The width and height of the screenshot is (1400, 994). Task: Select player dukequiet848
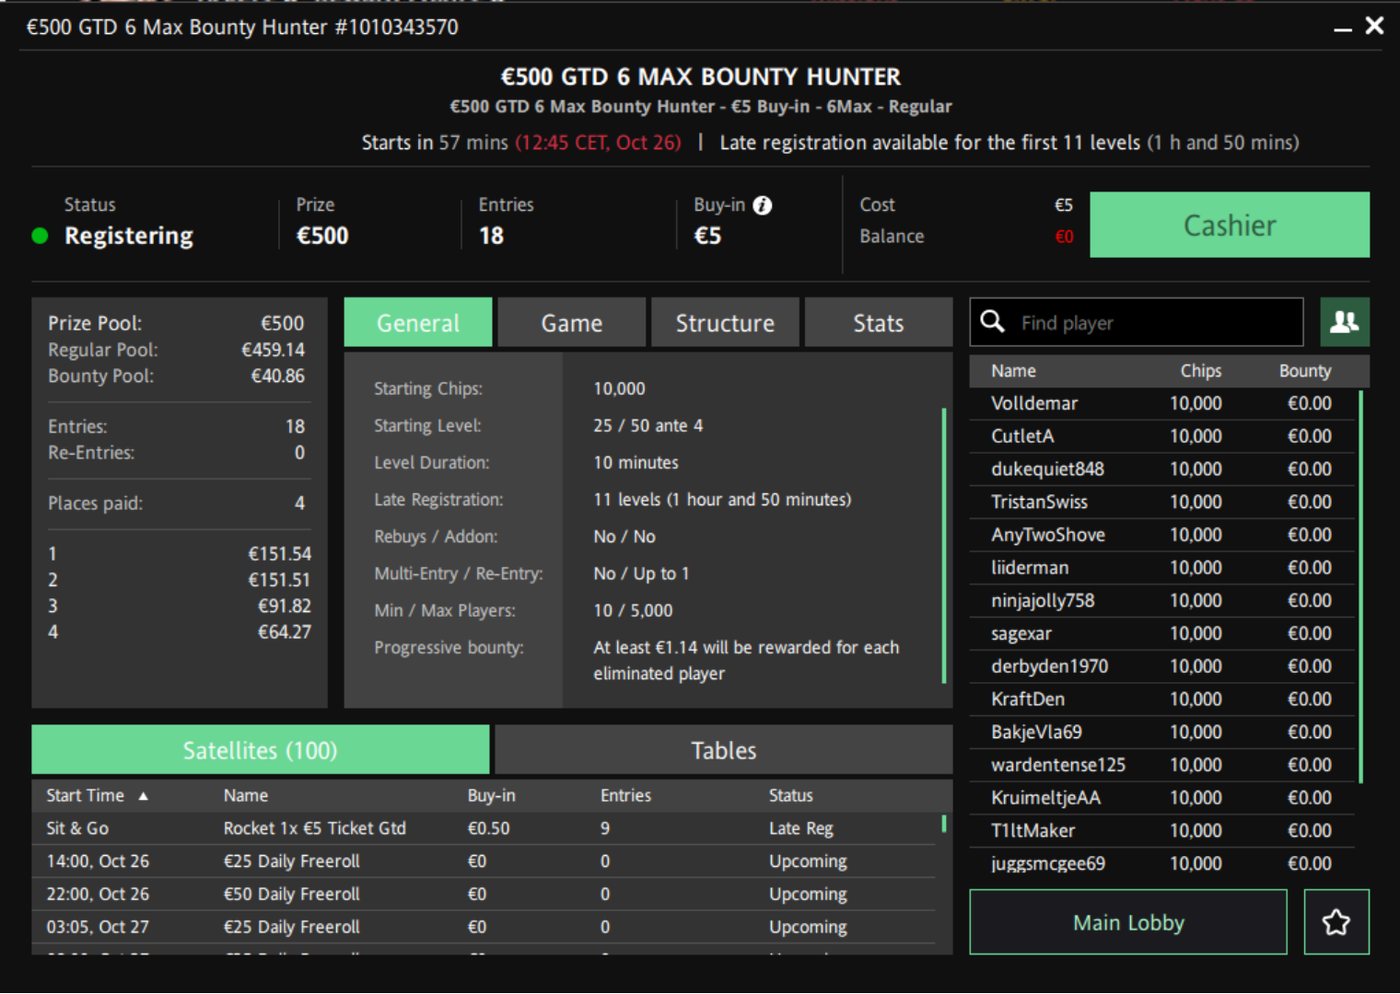click(1163, 469)
